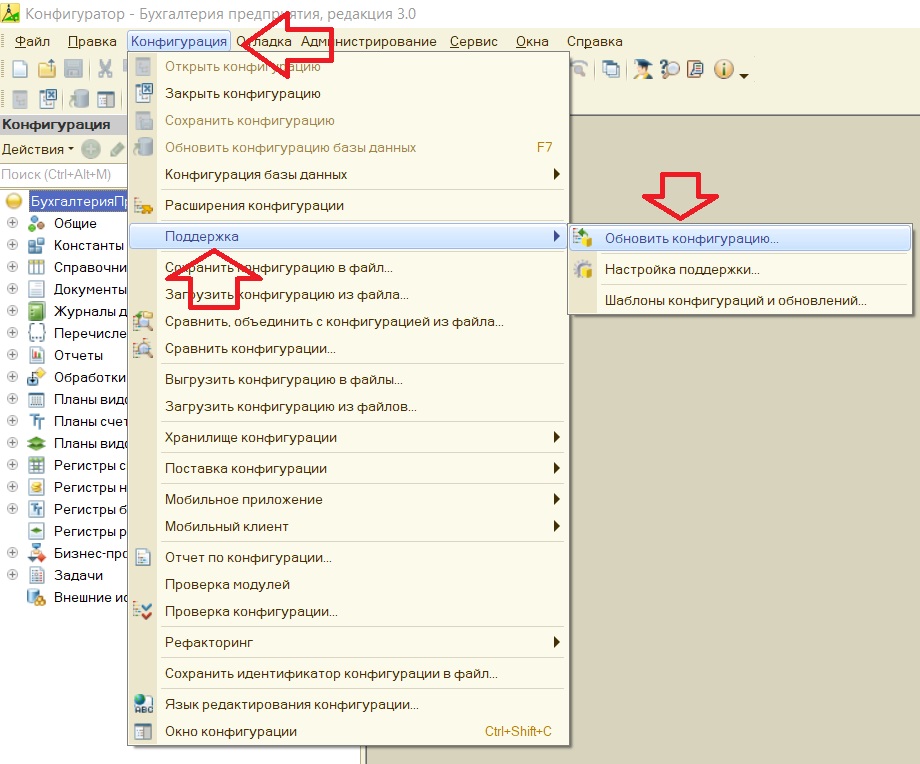Open the Справка menu
Viewport: 920px width, 764px height.
tap(594, 42)
